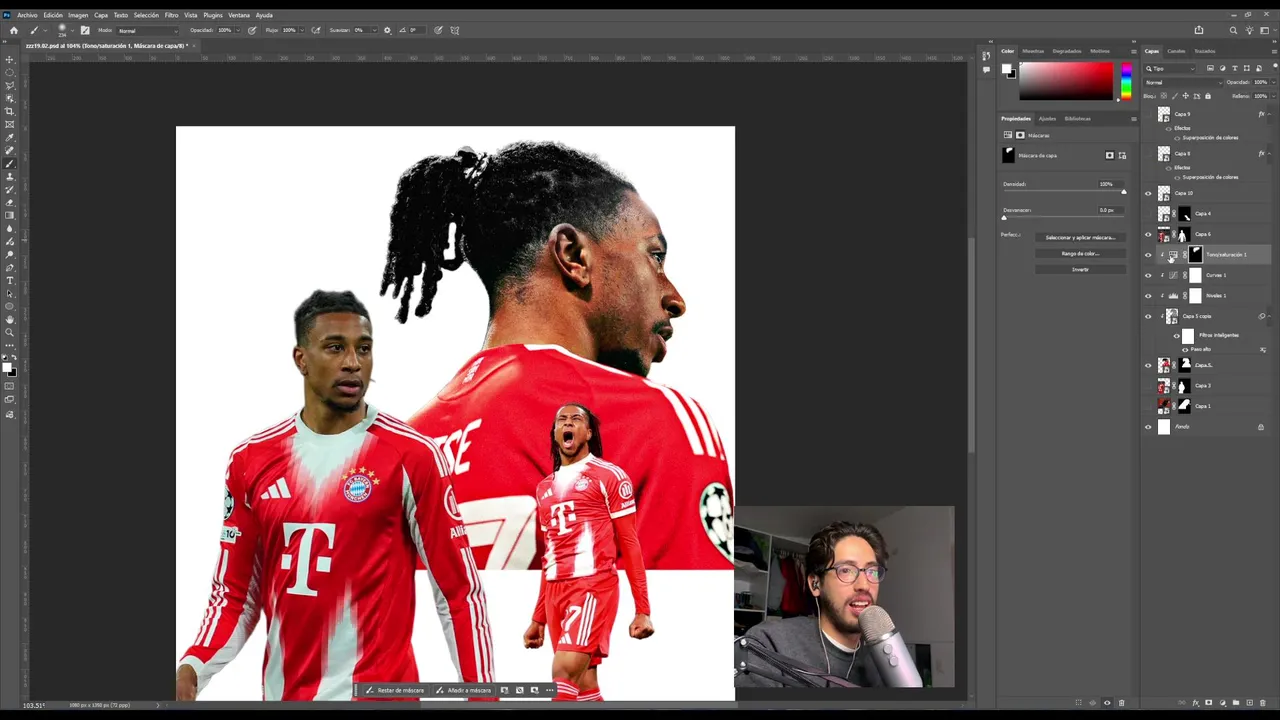The image size is (1280, 720).
Task: Open the layer blend mode Normal dropdown
Action: click(1183, 82)
